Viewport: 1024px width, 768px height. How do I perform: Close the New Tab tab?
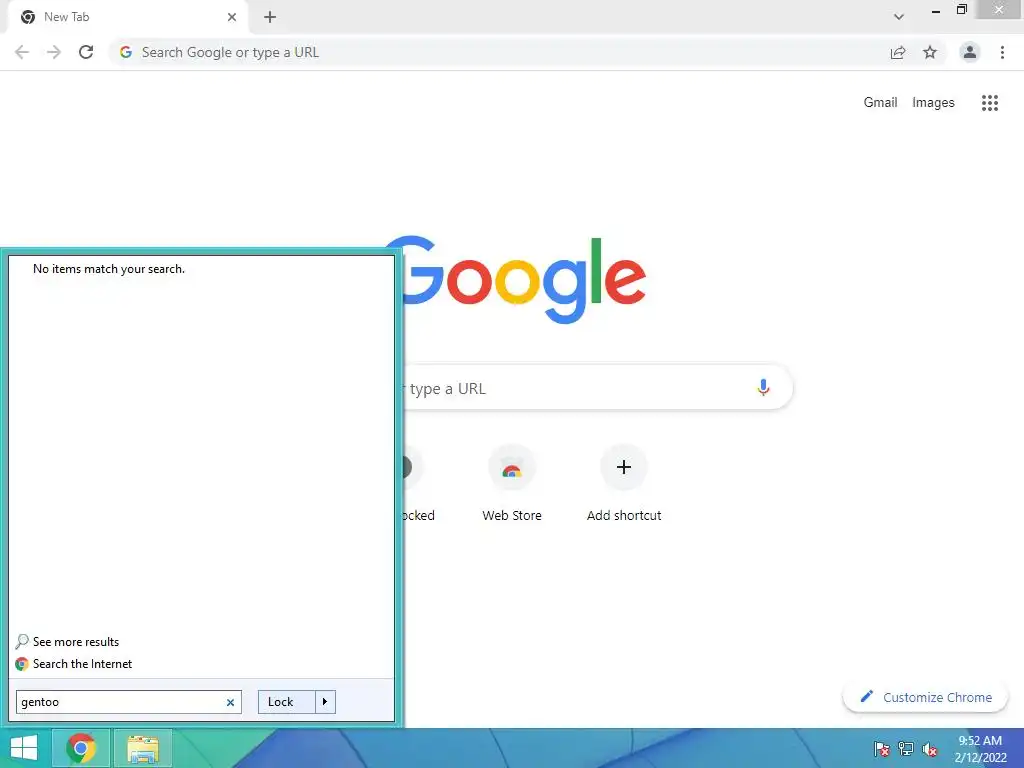(232, 17)
